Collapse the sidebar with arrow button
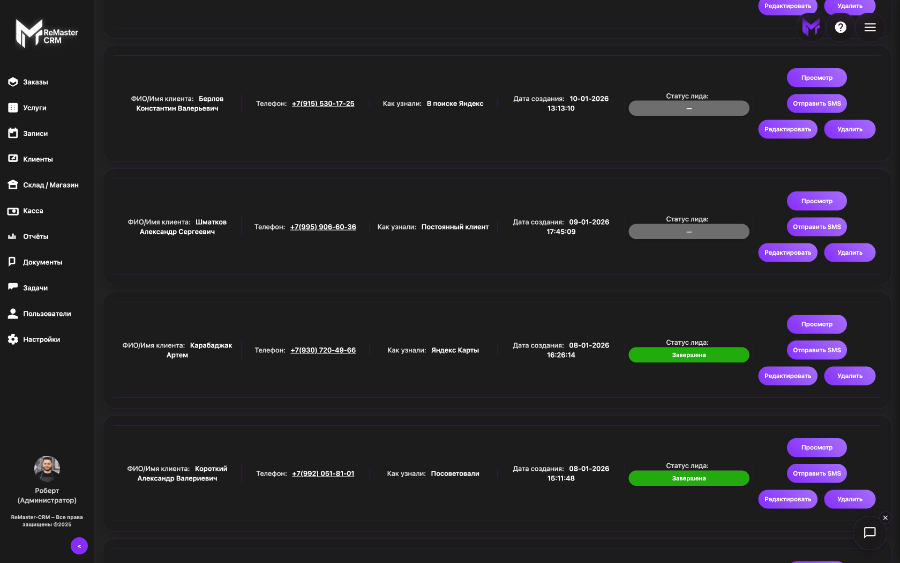The width and height of the screenshot is (900, 563). 79,546
